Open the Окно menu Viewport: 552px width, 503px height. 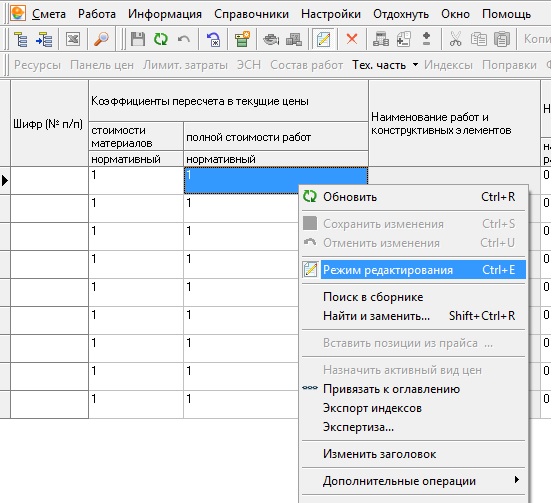[x=456, y=14]
